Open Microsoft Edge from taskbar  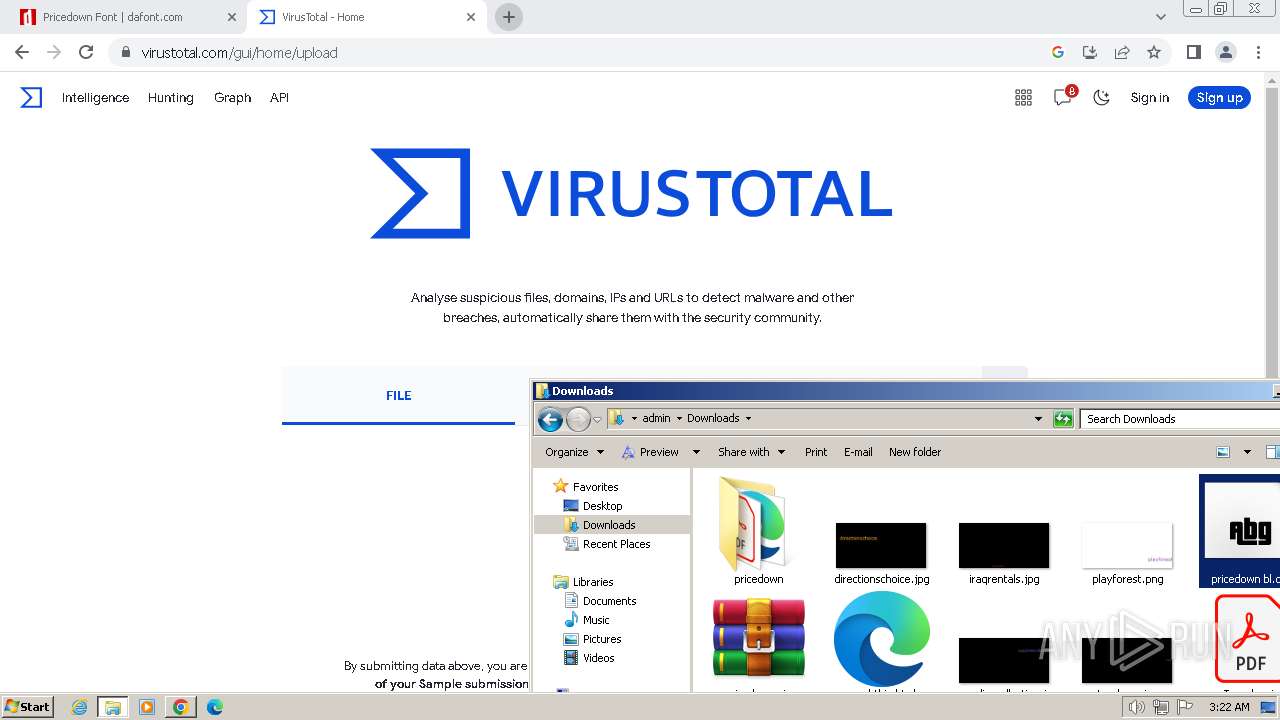[214, 706]
